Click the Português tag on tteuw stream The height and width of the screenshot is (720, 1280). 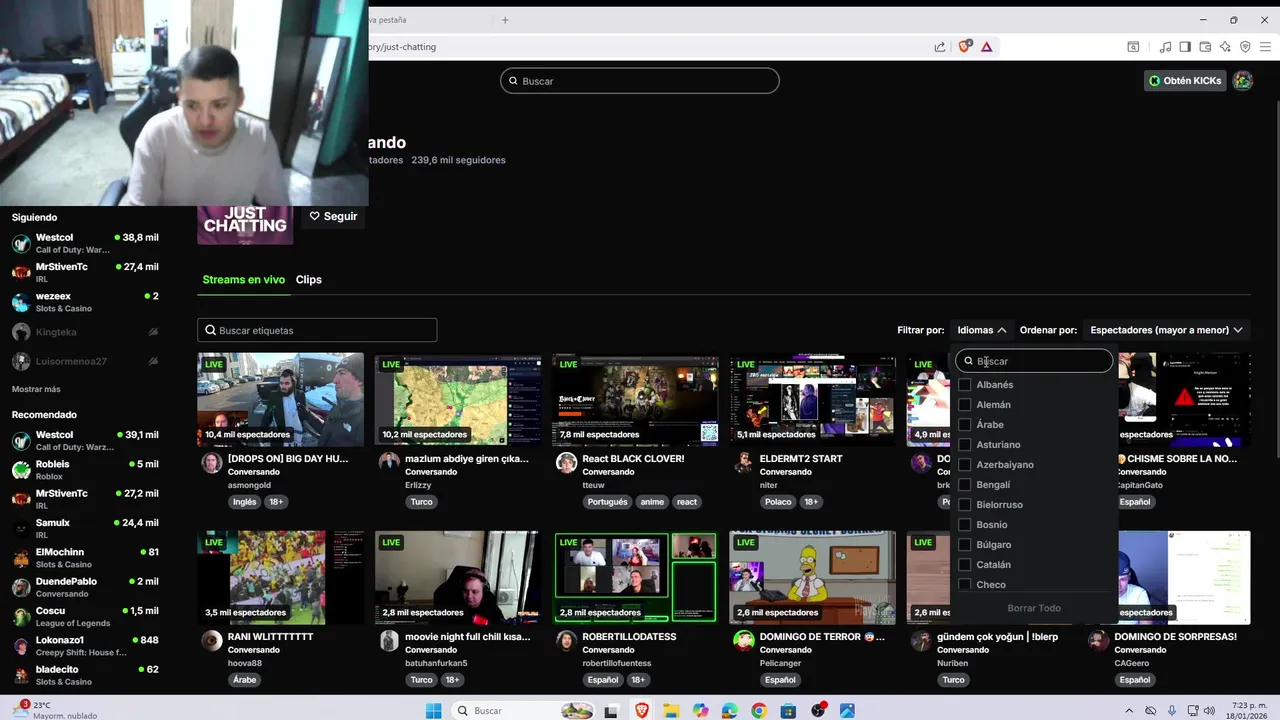point(607,502)
